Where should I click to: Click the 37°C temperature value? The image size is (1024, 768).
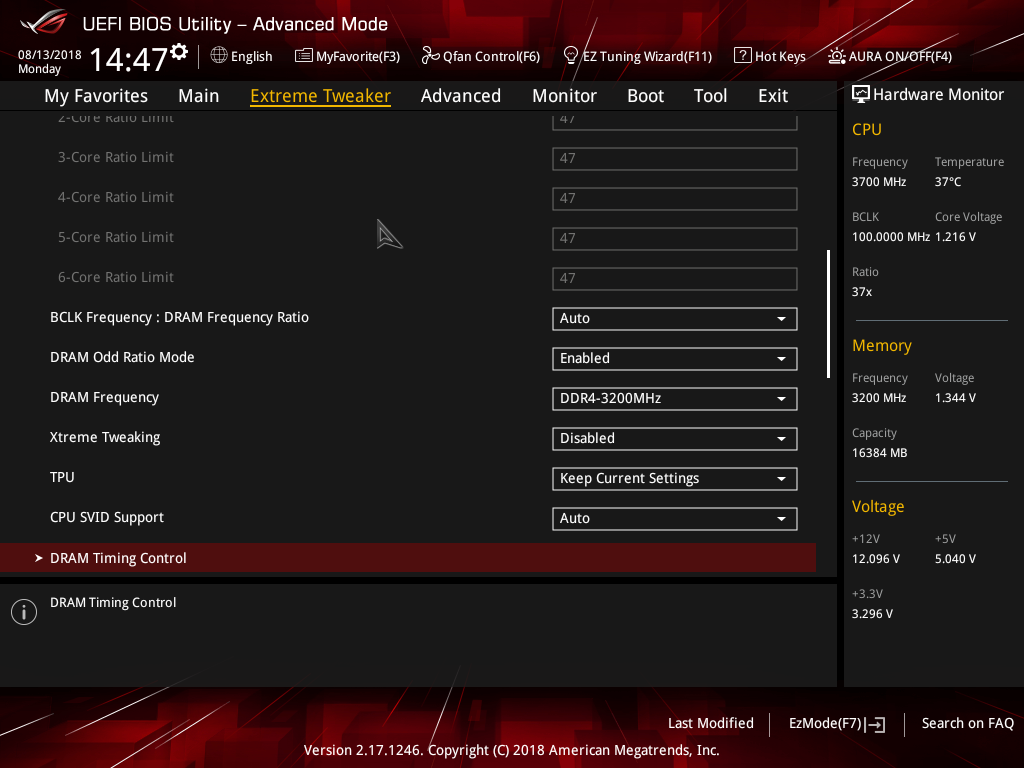point(948,182)
